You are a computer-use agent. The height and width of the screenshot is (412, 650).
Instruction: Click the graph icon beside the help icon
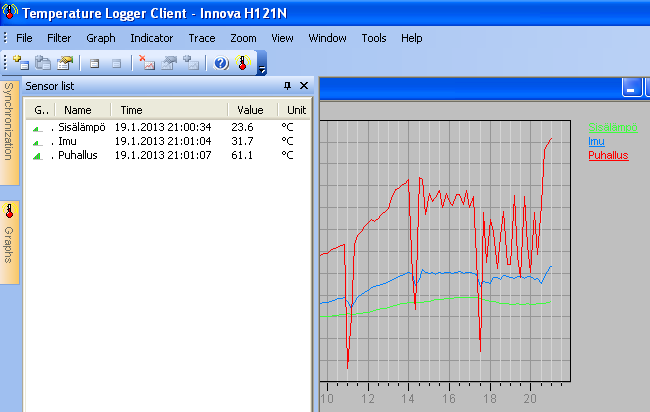(x=191, y=63)
